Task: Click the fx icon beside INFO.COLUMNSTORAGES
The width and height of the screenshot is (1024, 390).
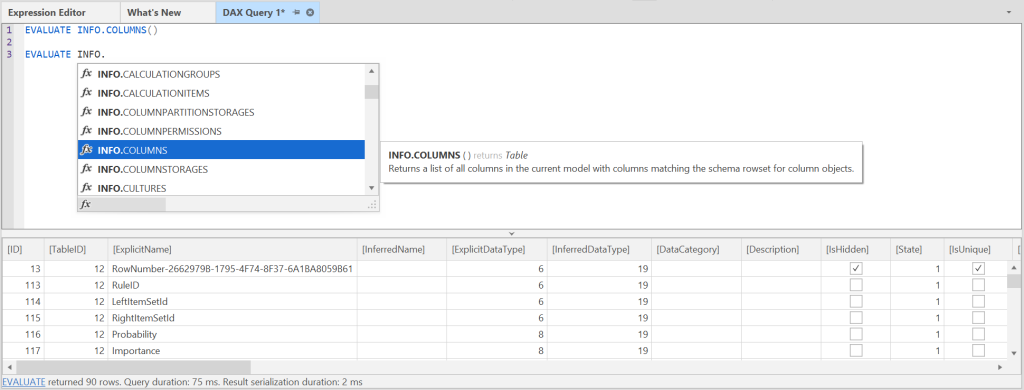Action: (86, 169)
